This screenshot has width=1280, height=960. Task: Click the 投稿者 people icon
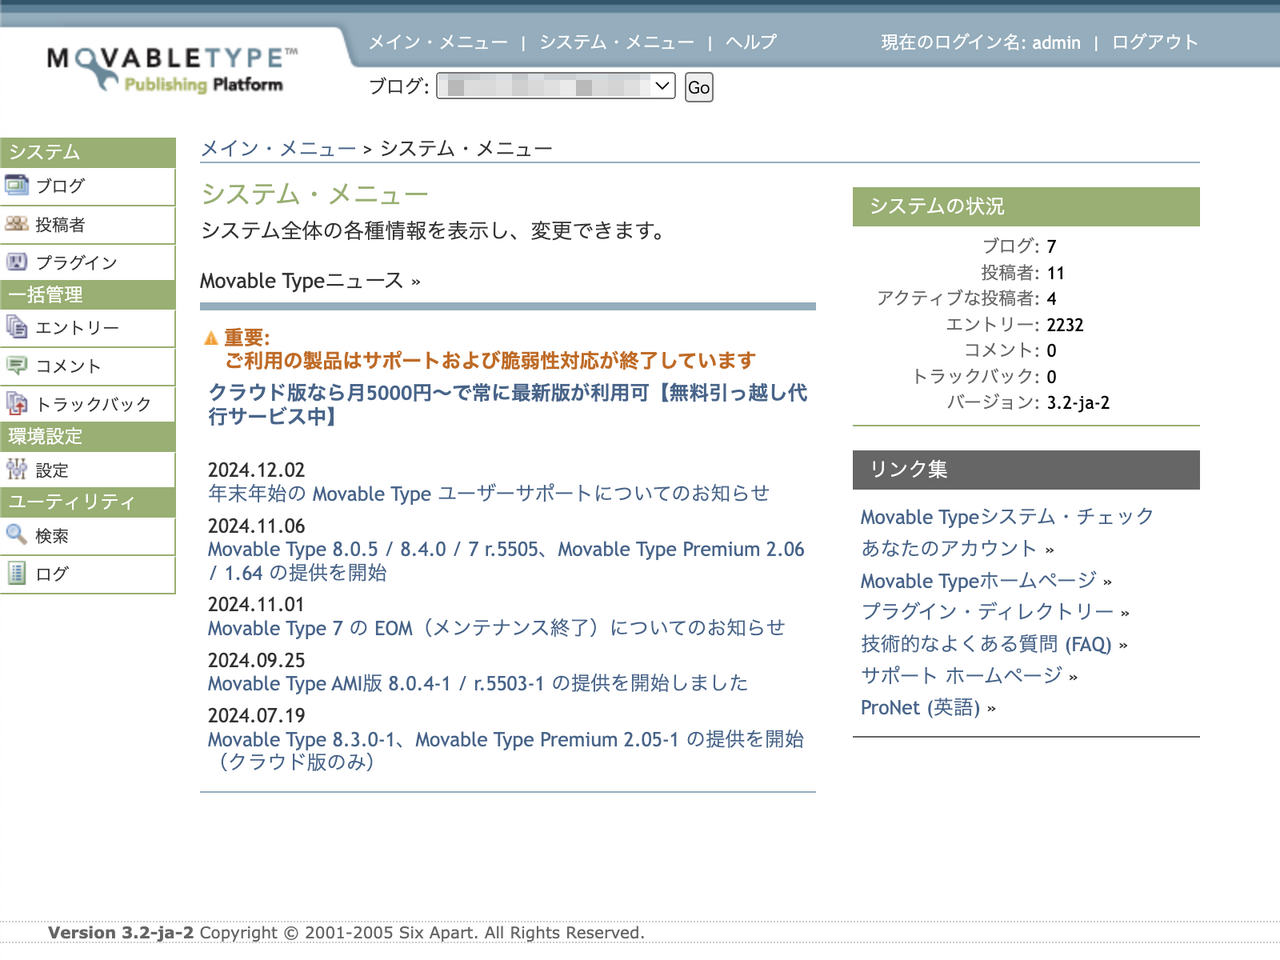click(x=17, y=224)
